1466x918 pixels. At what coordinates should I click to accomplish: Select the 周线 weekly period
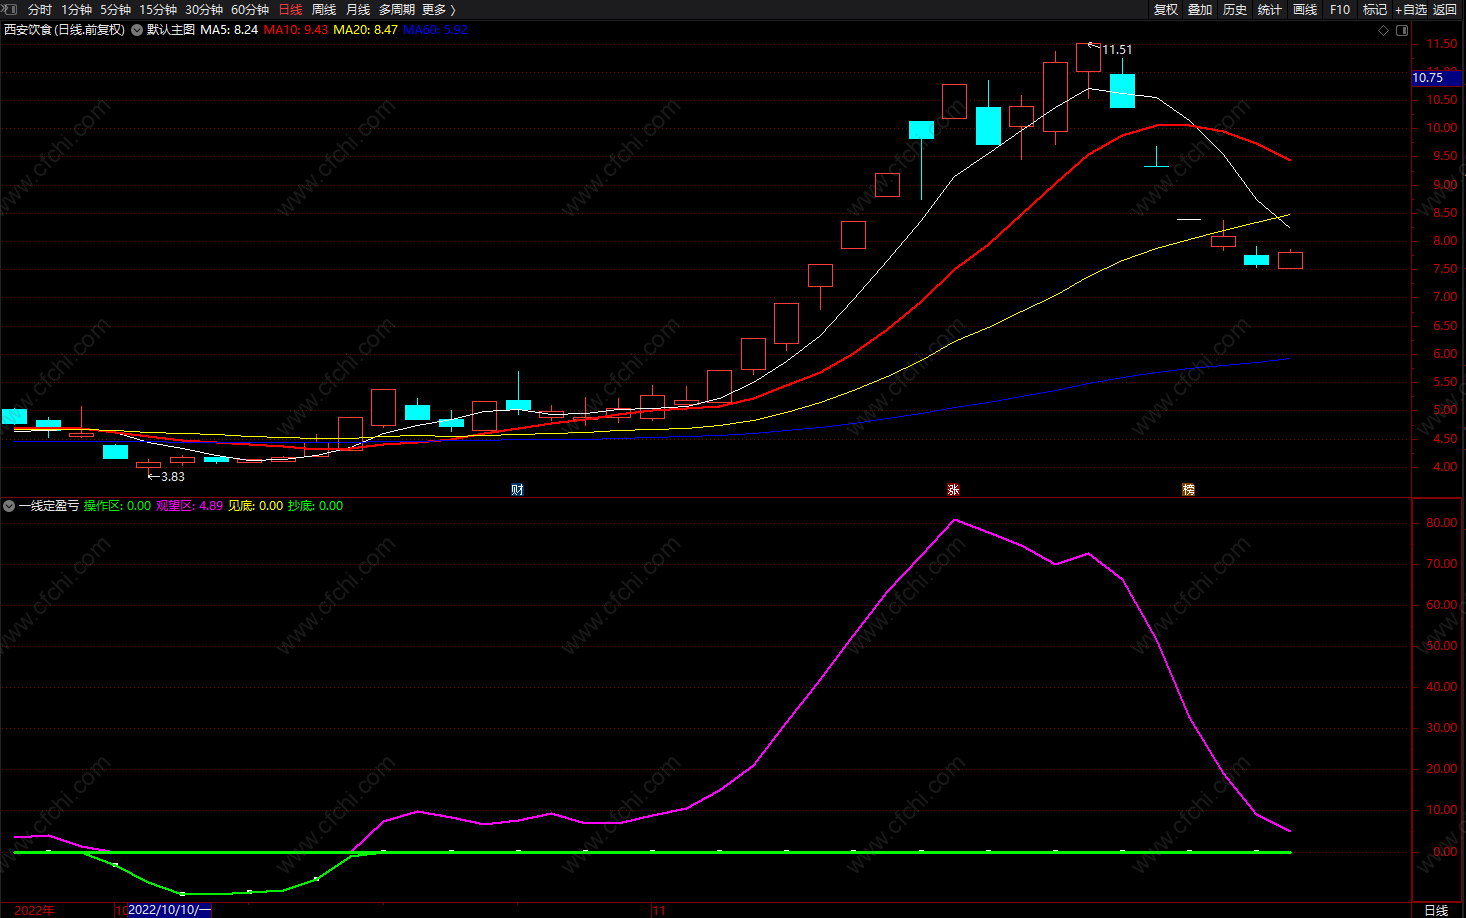[324, 9]
